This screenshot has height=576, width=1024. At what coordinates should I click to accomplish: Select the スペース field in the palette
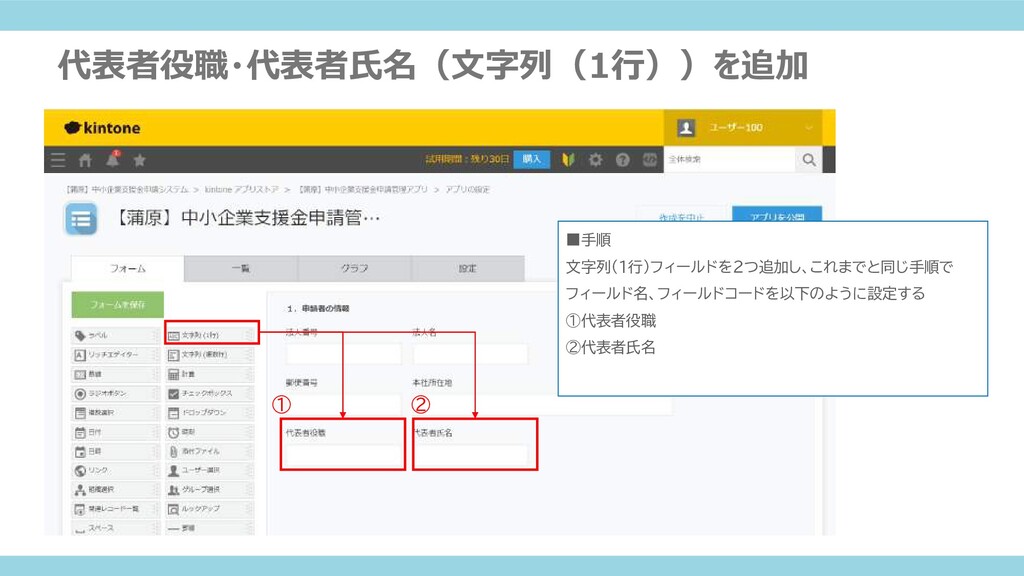coord(114,528)
